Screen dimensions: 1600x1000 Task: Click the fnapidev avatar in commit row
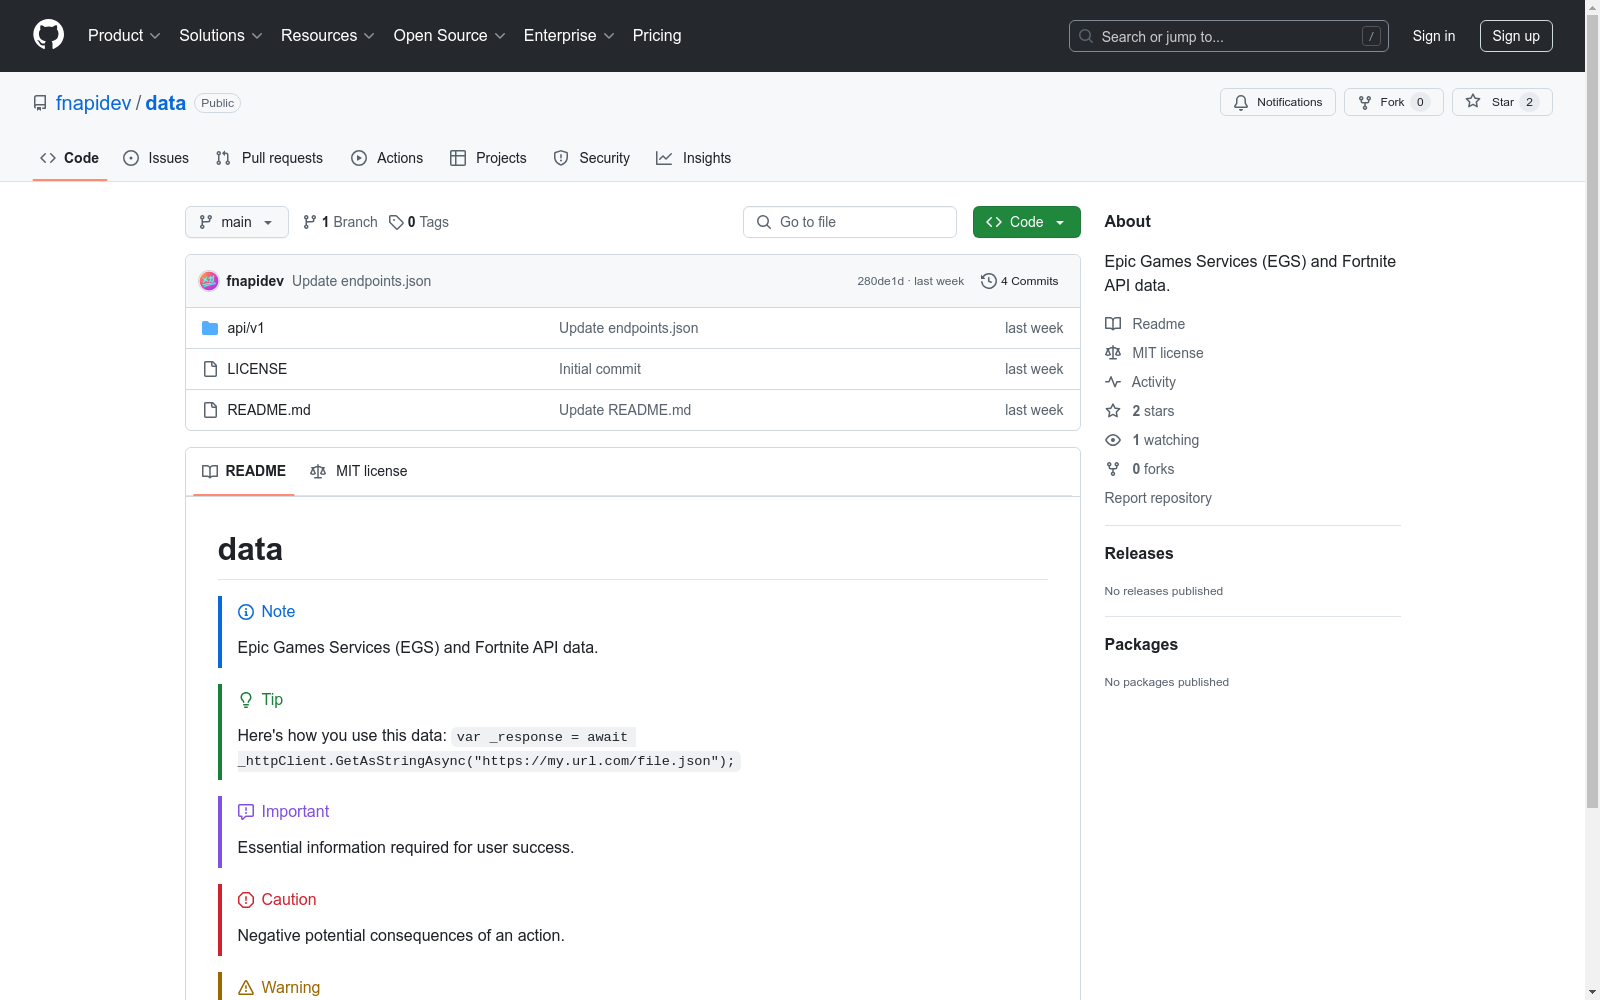click(209, 281)
